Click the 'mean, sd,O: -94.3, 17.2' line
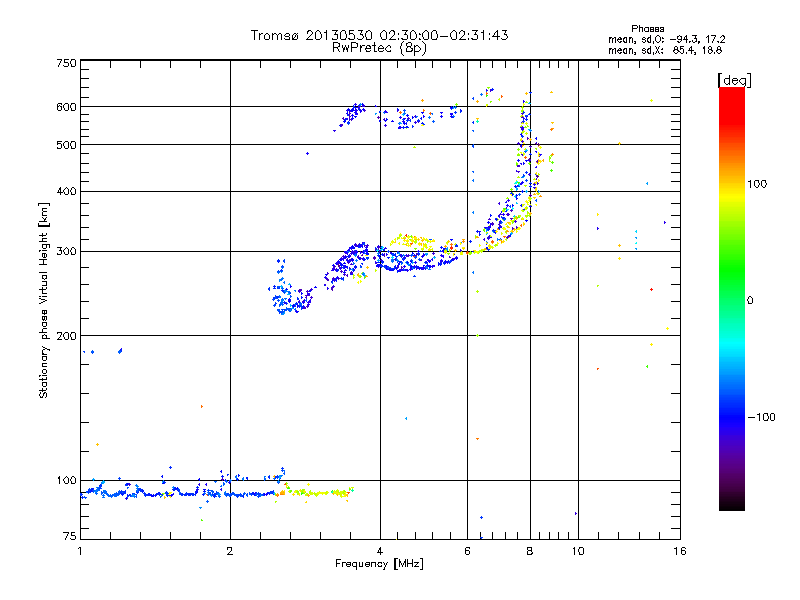Screen dimensions: 800x600 tap(666, 39)
